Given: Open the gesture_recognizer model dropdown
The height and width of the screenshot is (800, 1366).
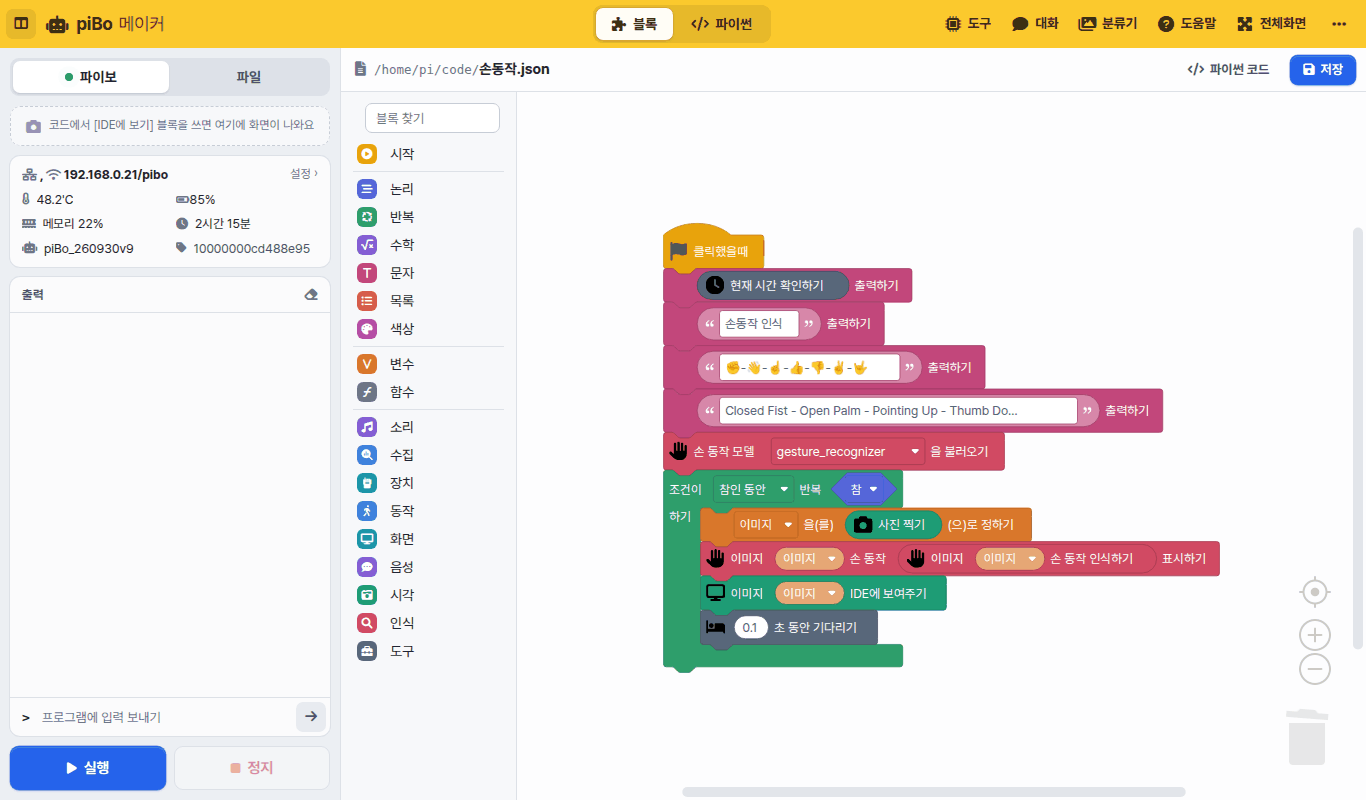Looking at the screenshot, I should point(848,452).
